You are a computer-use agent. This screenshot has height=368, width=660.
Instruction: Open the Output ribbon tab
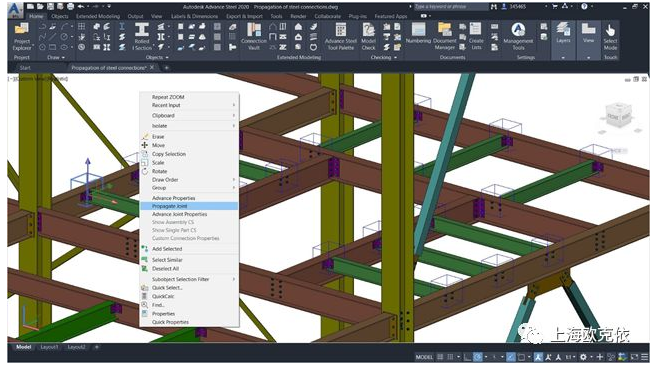point(135,16)
